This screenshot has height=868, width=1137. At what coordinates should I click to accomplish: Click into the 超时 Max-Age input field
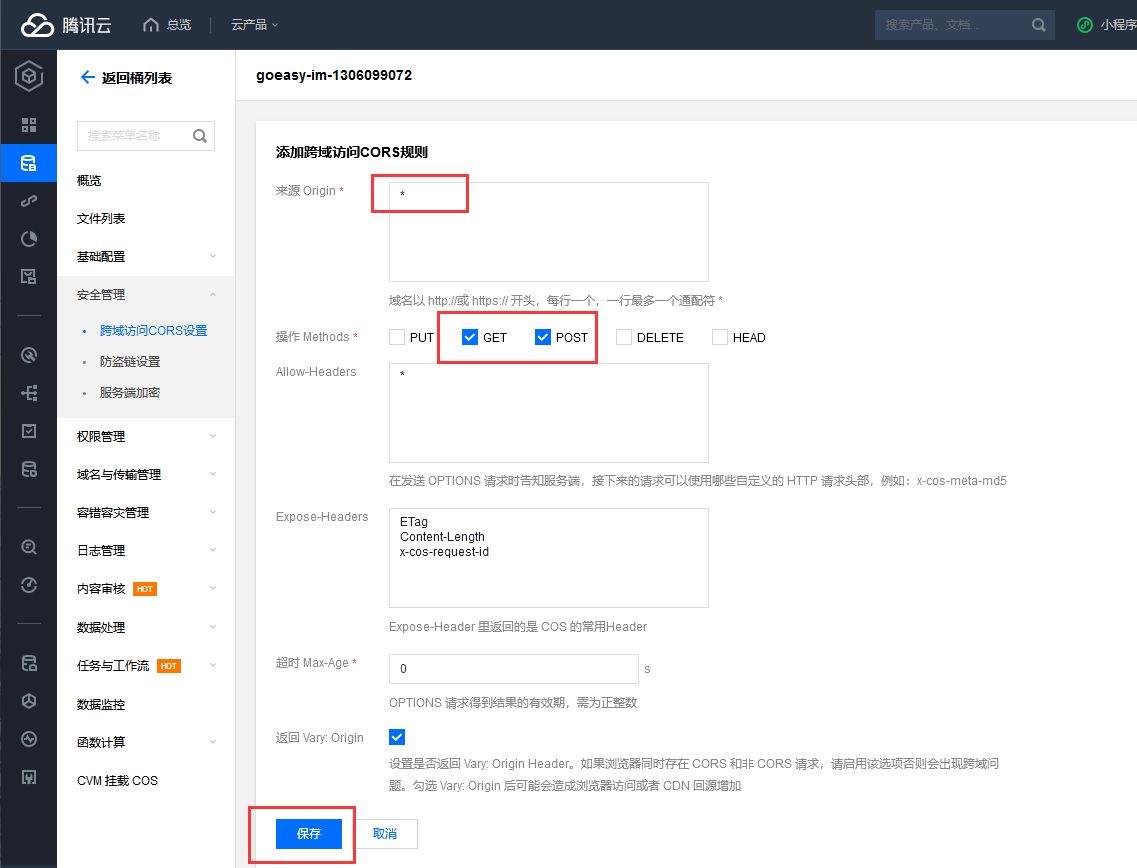513,669
